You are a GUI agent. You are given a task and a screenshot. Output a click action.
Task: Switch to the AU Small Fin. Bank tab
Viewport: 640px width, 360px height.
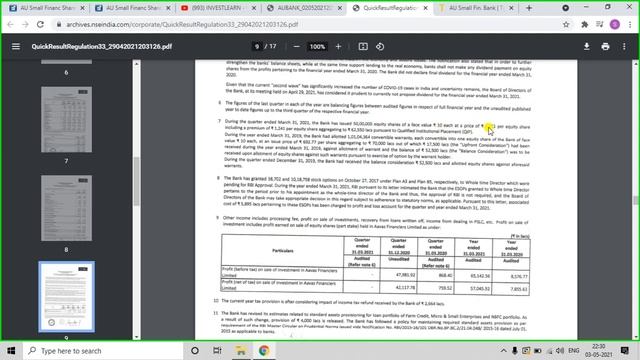tap(475, 8)
